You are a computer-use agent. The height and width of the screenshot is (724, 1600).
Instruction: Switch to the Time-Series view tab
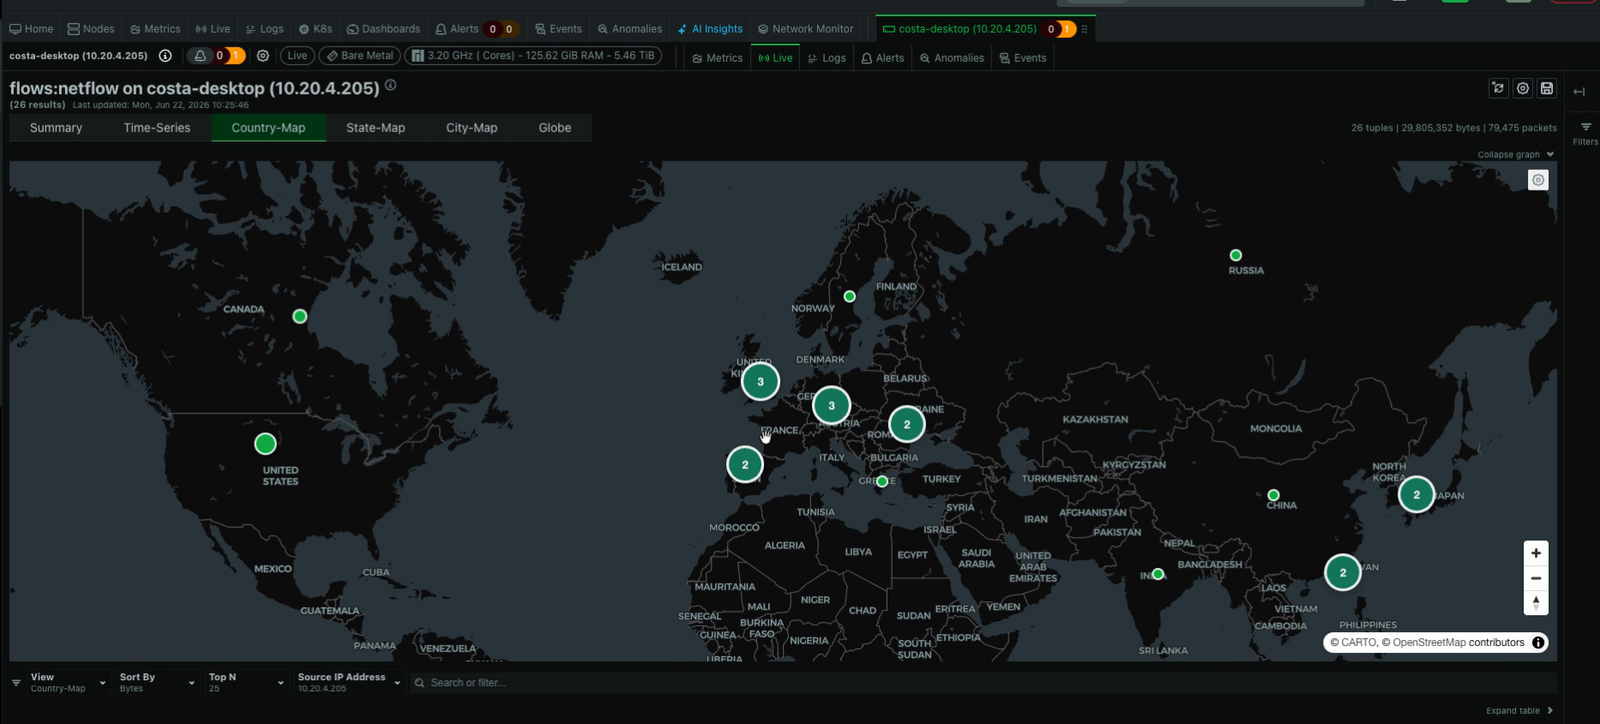click(157, 128)
